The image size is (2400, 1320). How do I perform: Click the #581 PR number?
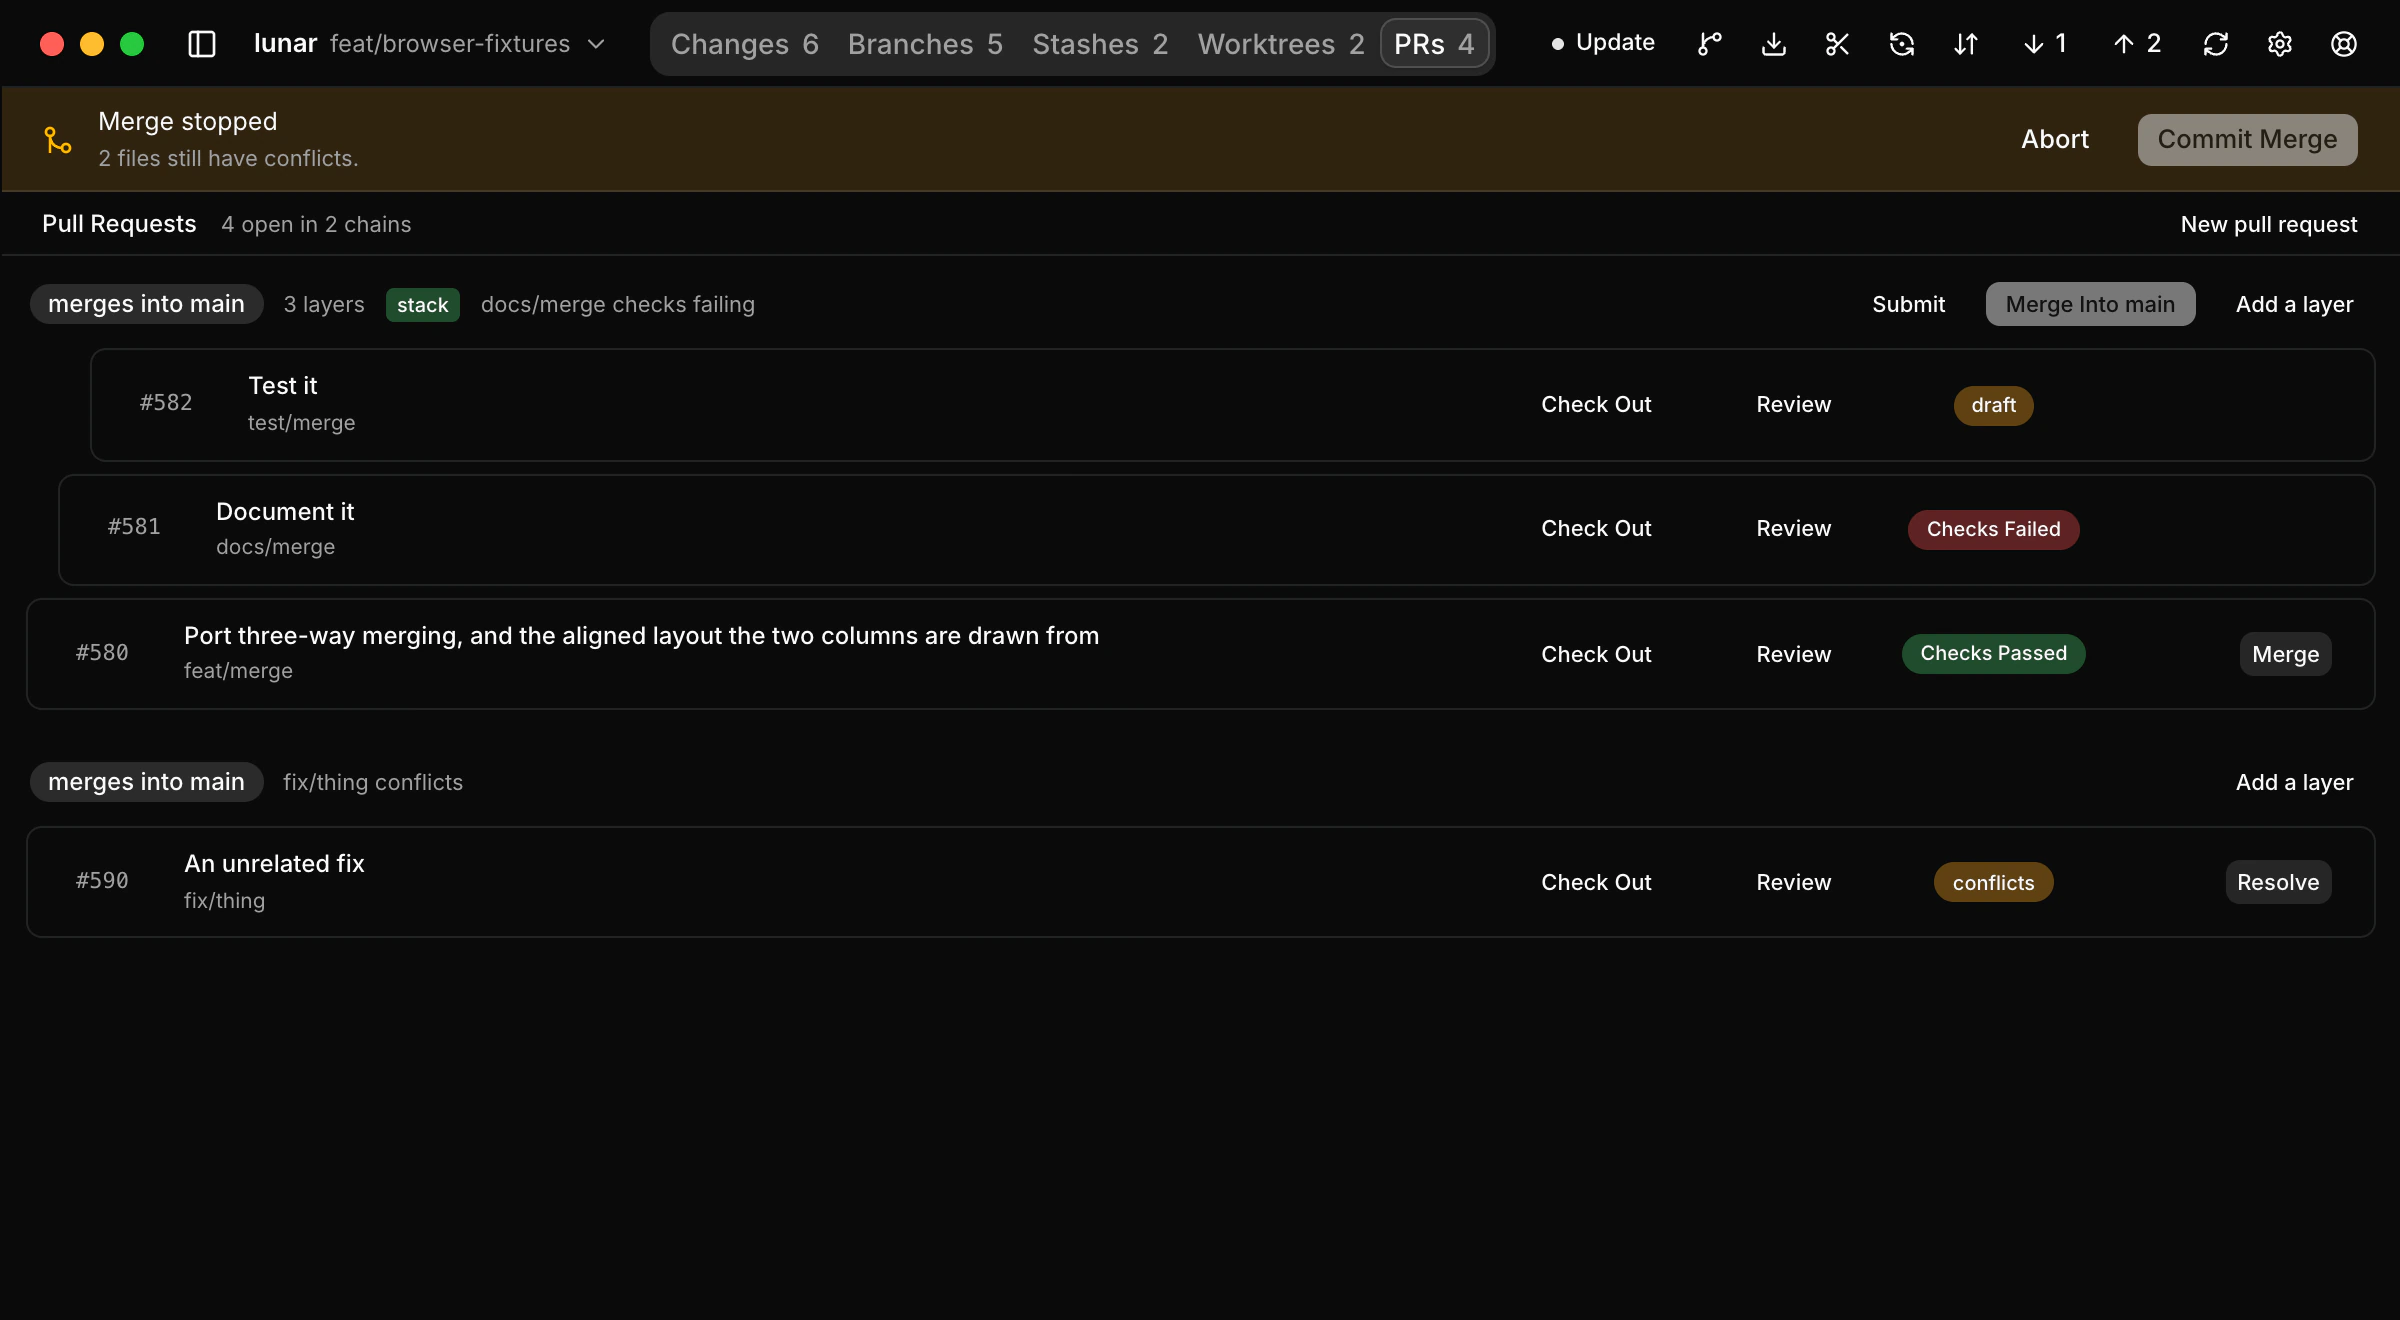point(134,527)
